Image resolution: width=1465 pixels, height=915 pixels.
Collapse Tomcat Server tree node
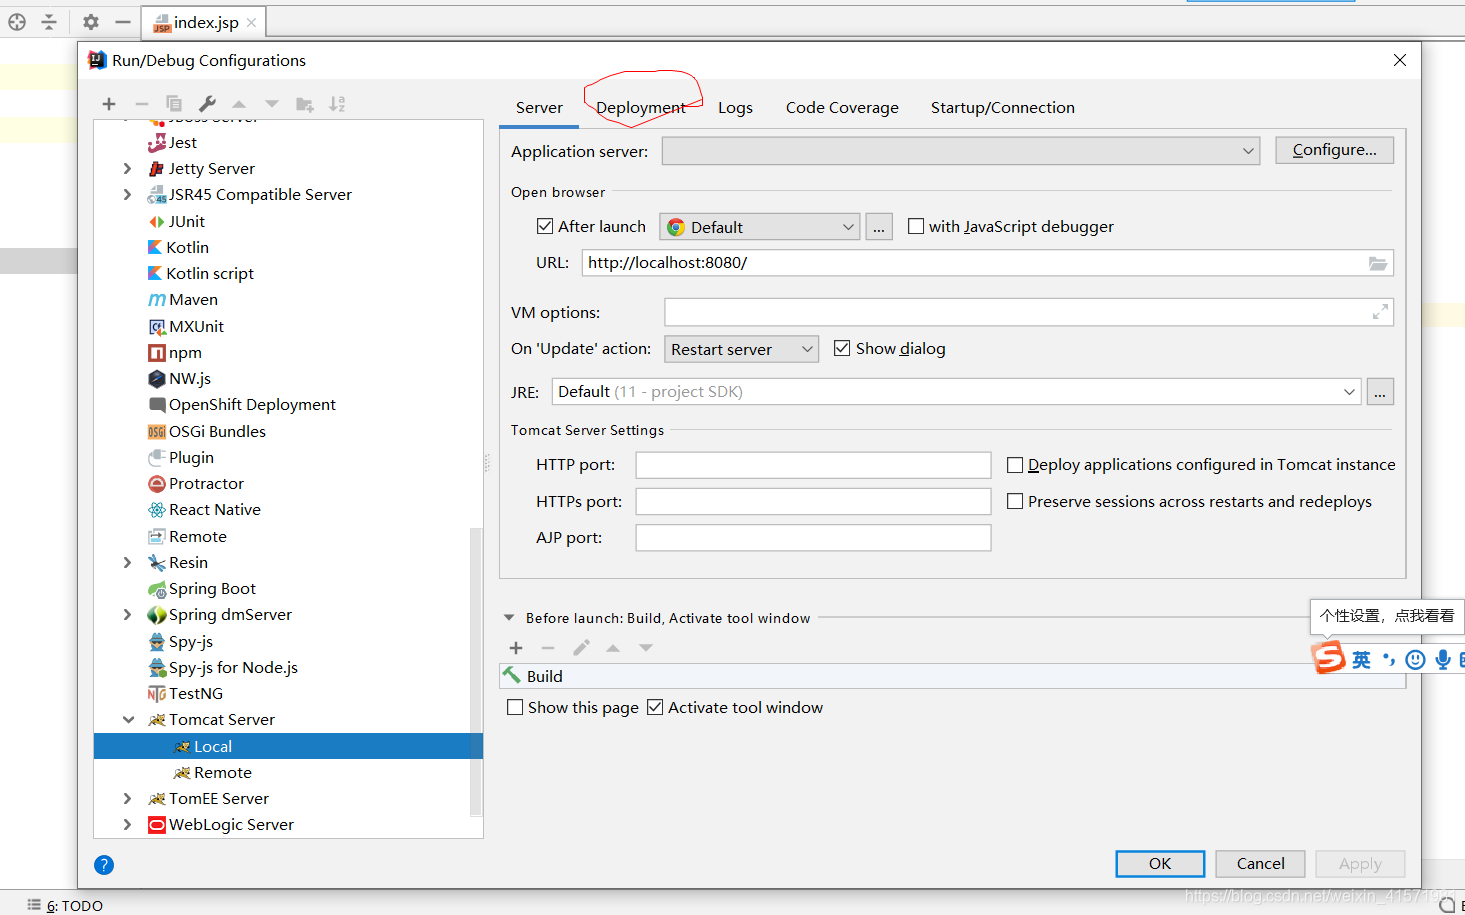128,719
